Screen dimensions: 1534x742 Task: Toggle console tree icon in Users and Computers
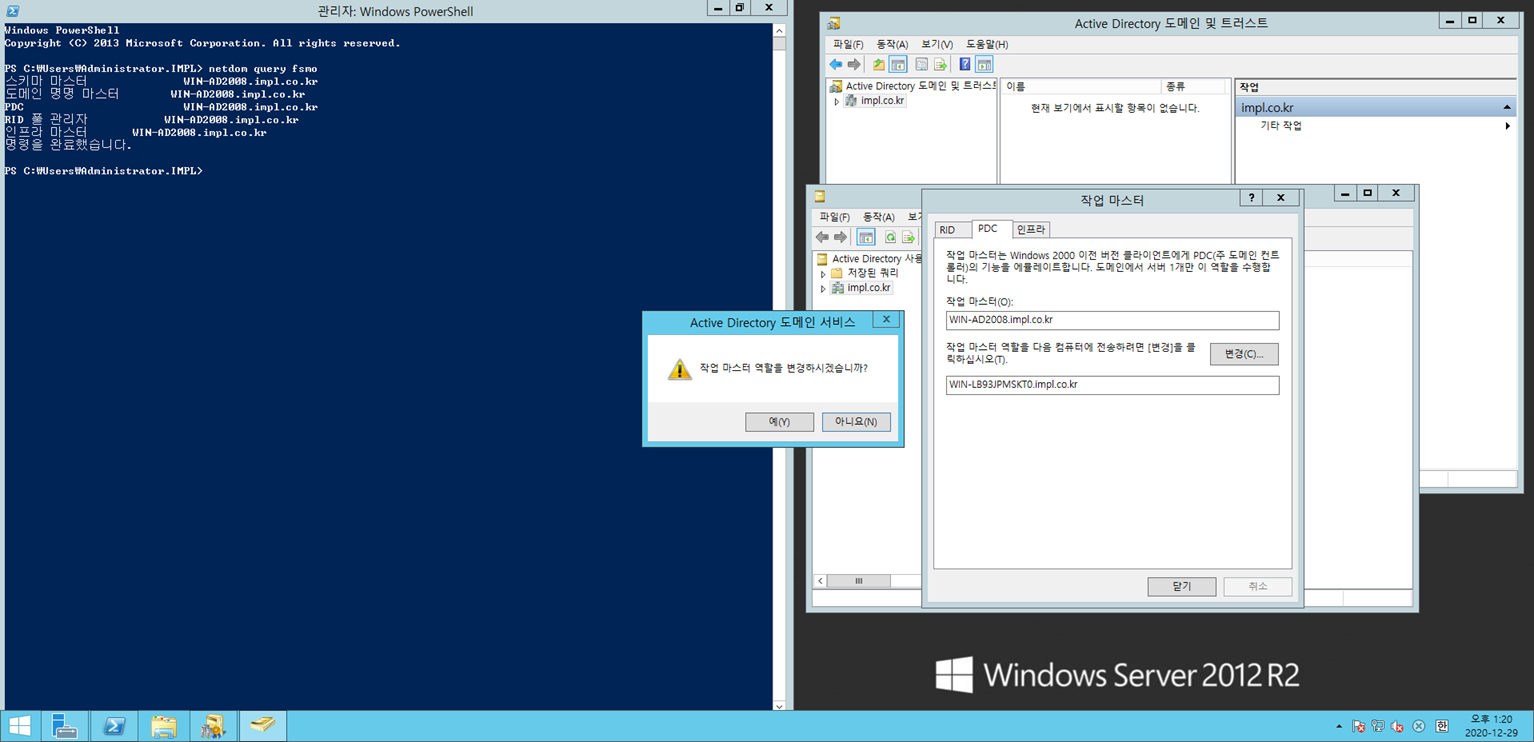[866, 237]
